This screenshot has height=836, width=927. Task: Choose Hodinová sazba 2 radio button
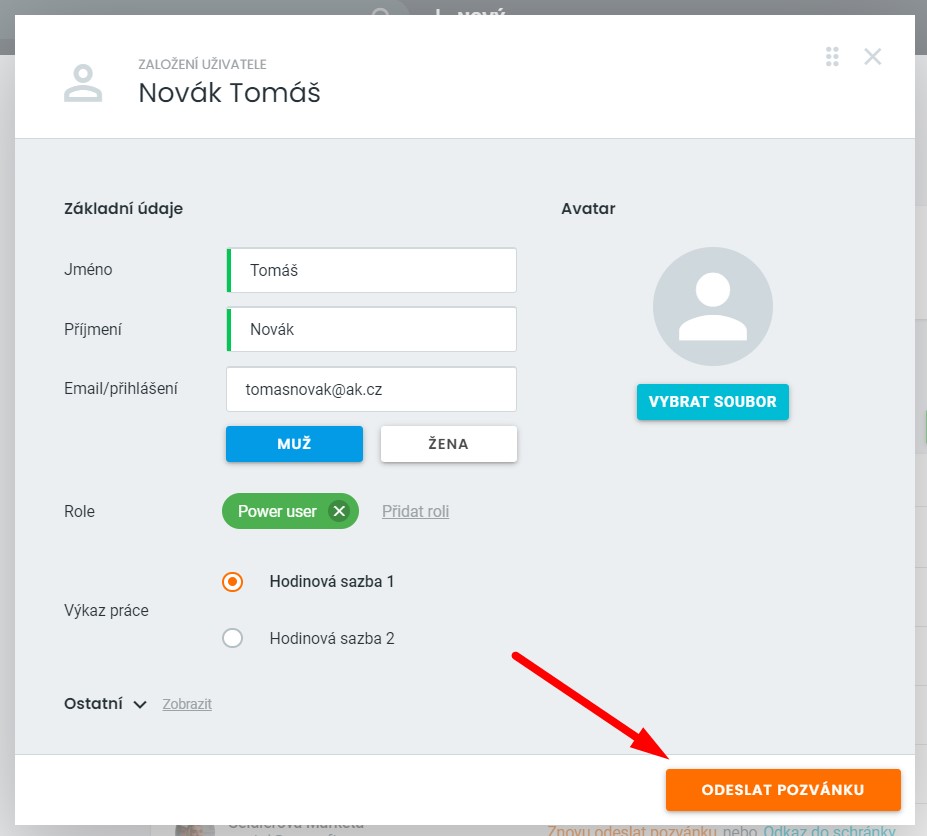click(233, 638)
